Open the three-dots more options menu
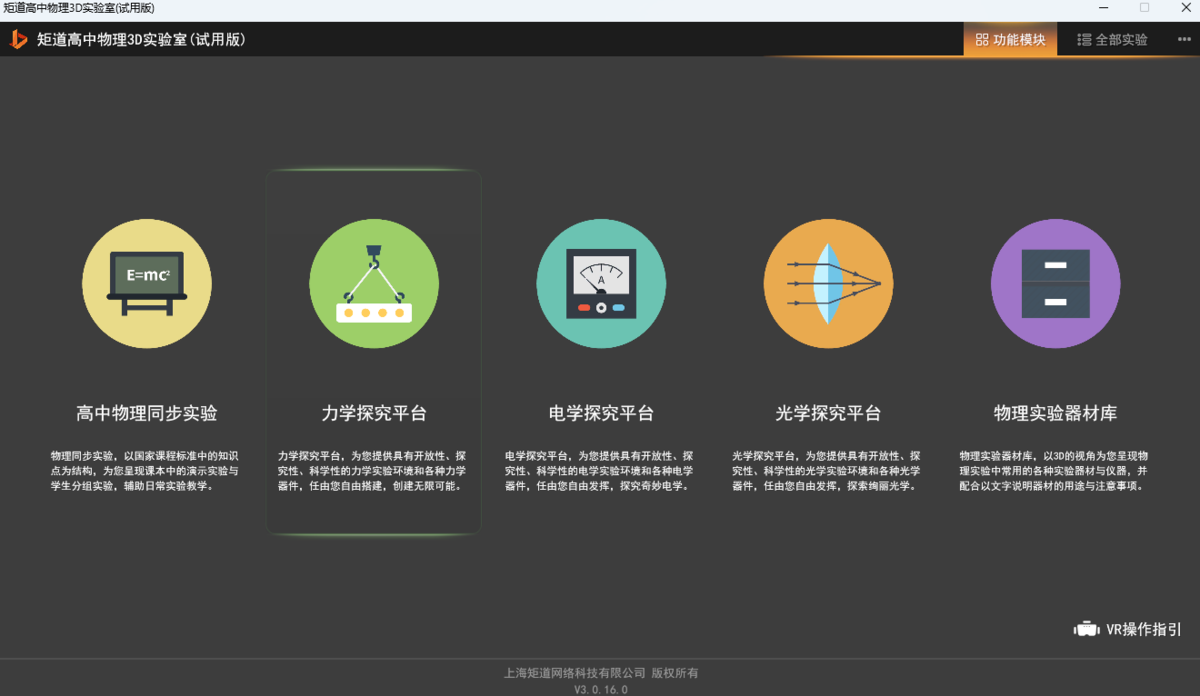Screen dimensions: 1200x696 [x=1184, y=40]
